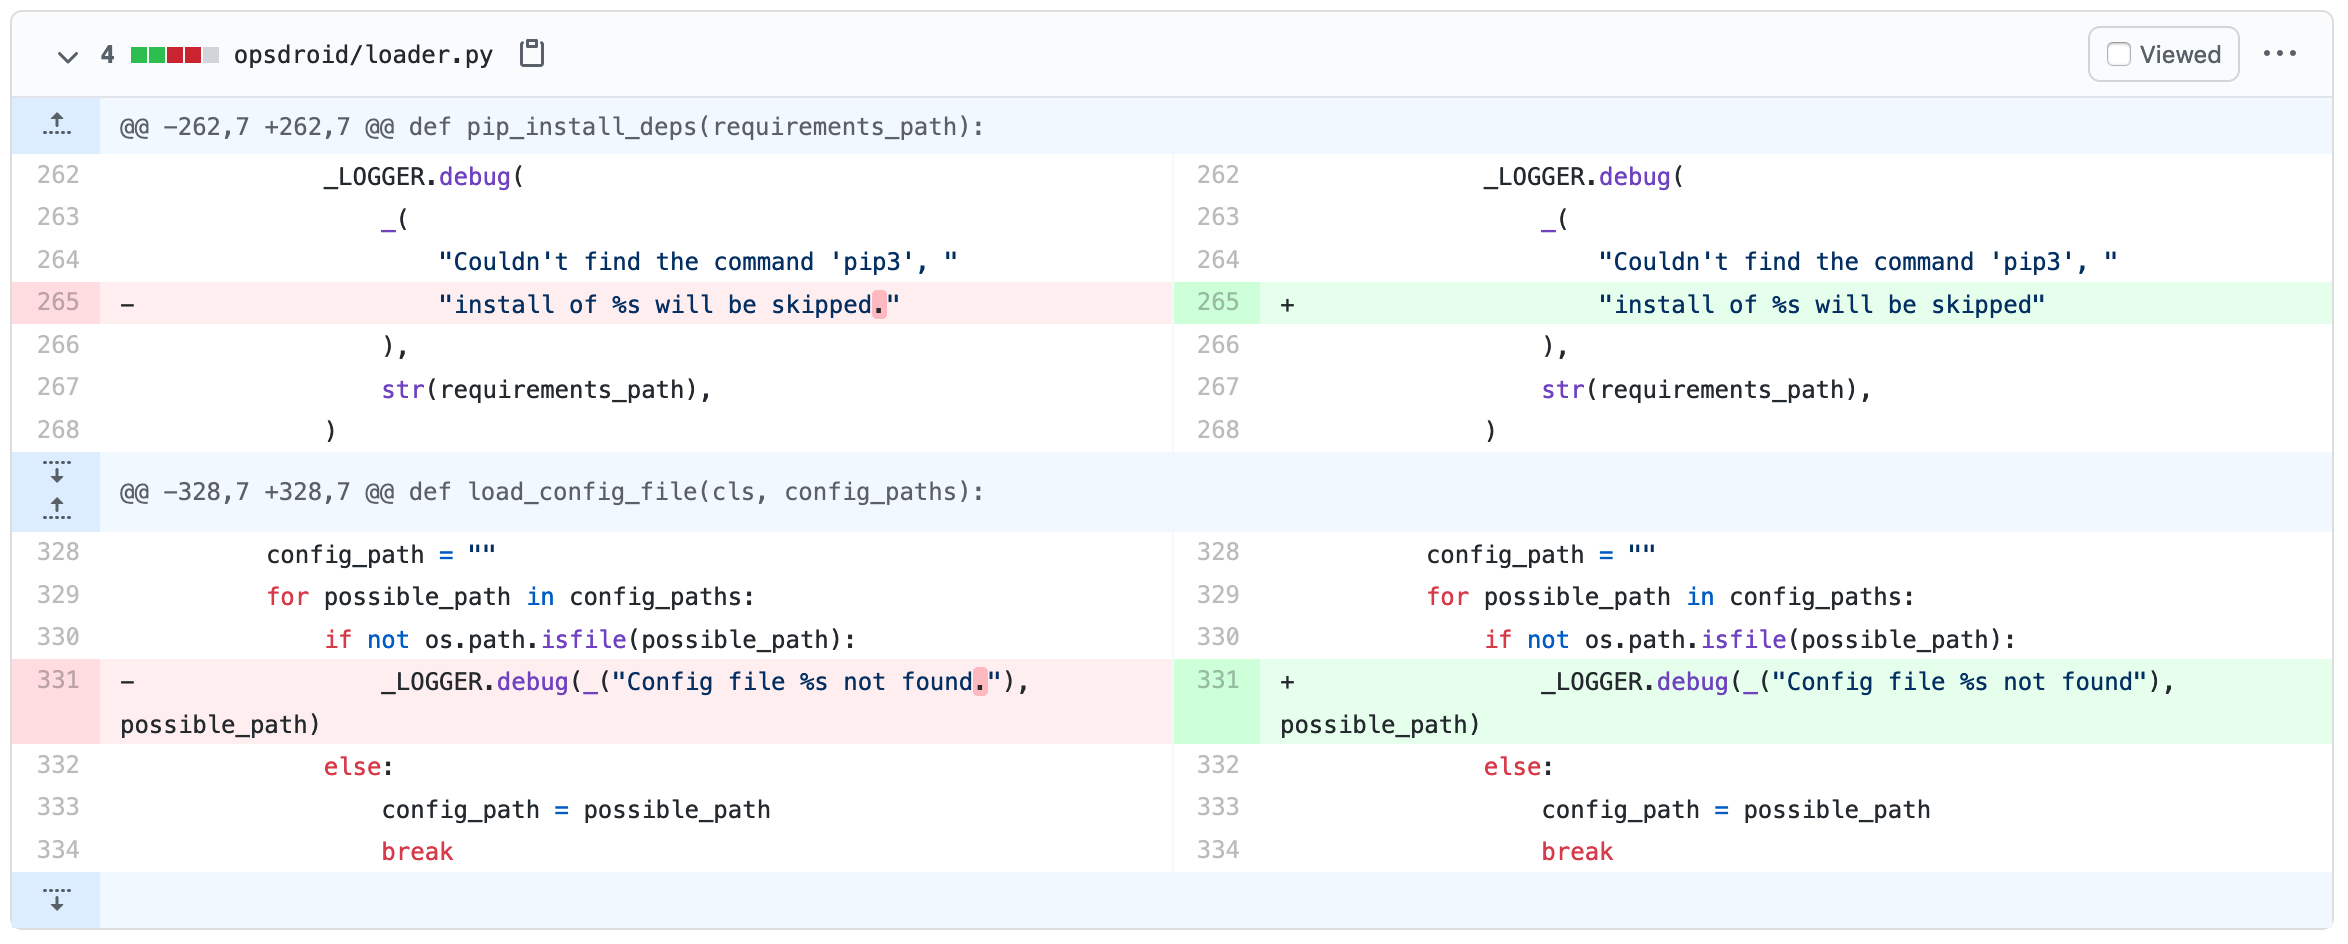
Task: Click the pip_install_deps hunk header text
Action: click(x=551, y=127)
